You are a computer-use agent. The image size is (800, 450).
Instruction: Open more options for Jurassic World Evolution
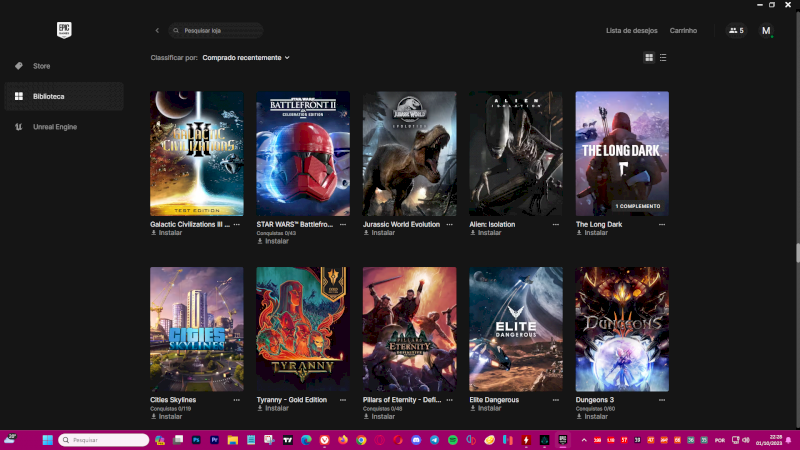(449, 224)
